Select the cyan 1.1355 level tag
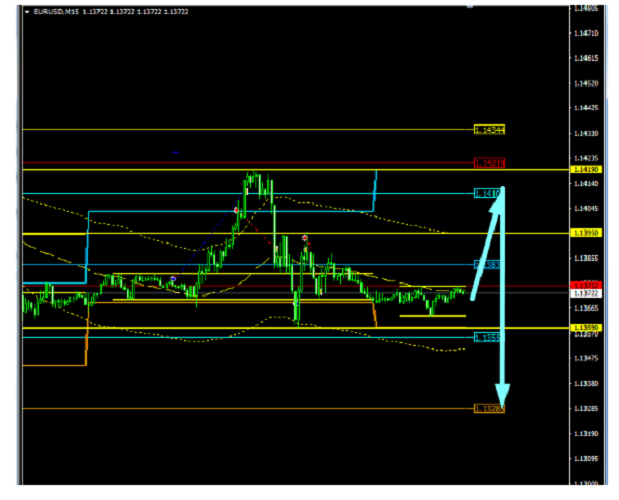Viewport: 619px width, 500px height. pyautogui.click(x=488, y=337)
